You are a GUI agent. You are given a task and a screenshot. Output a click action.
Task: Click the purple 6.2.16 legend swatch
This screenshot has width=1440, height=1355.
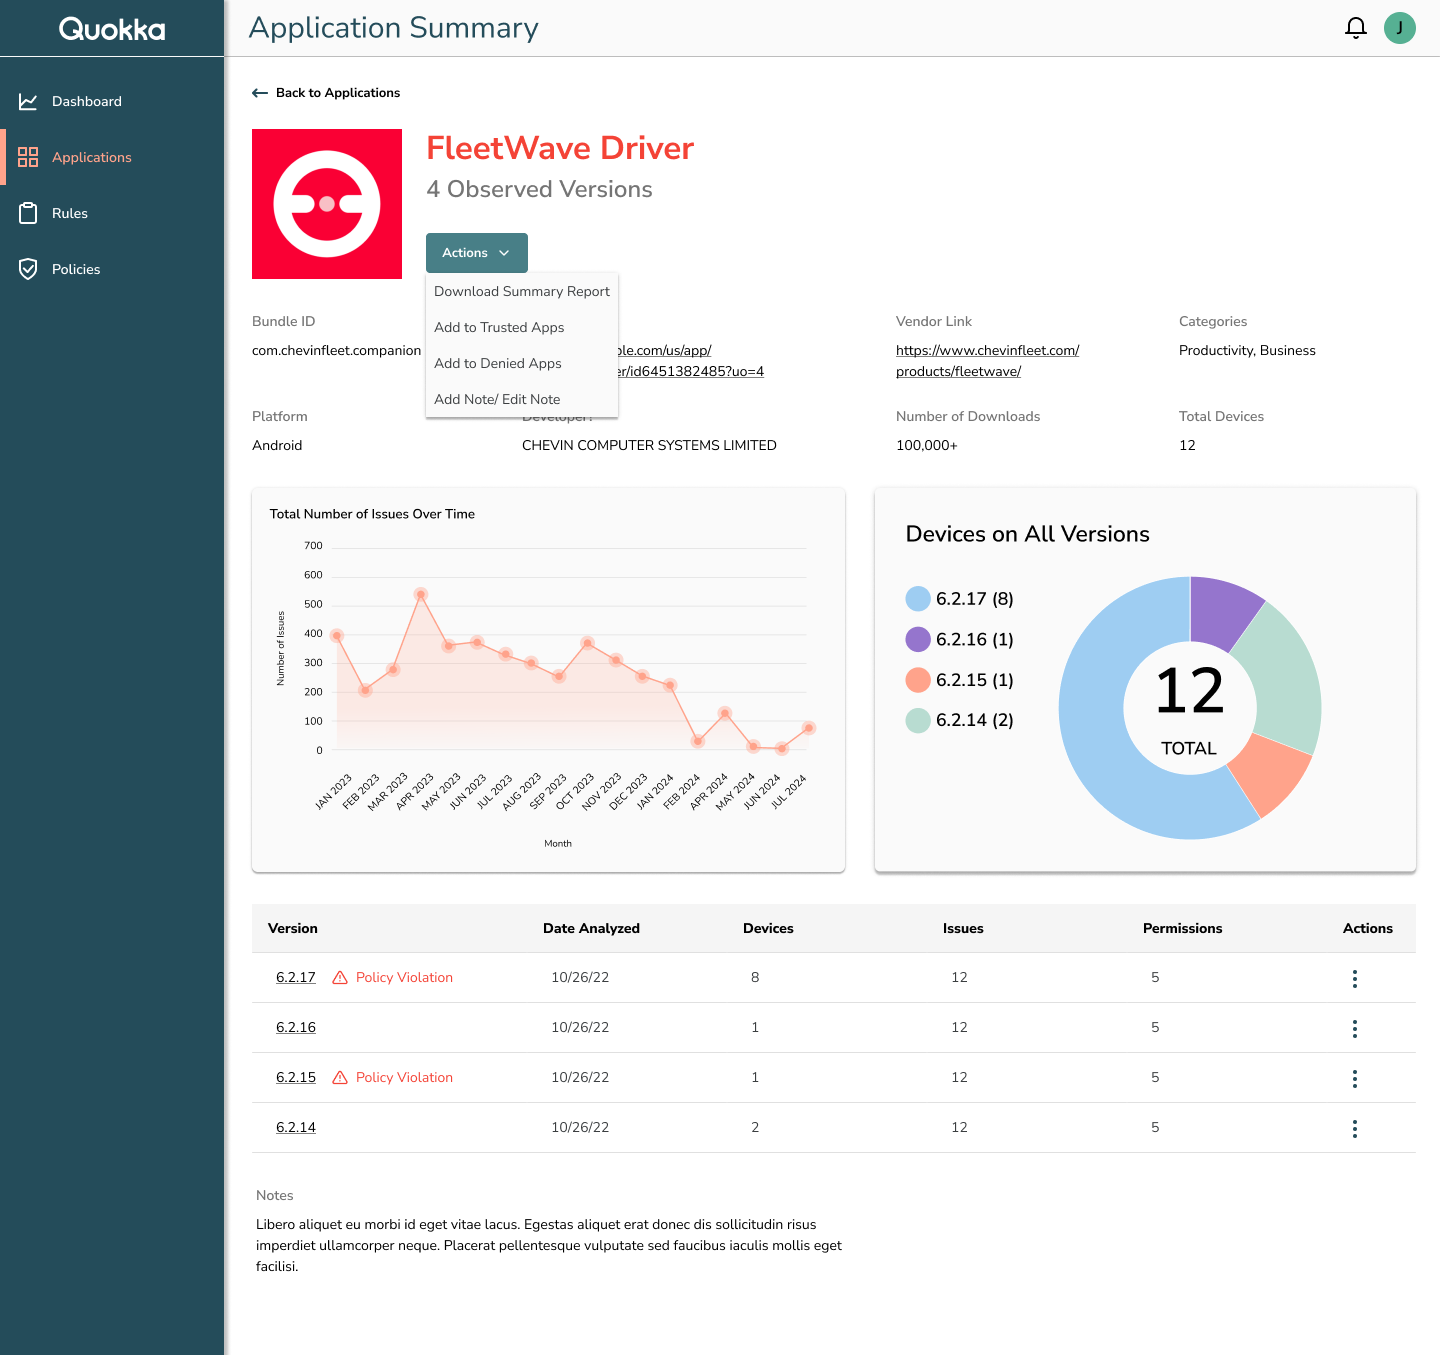[x=918, y=639]
